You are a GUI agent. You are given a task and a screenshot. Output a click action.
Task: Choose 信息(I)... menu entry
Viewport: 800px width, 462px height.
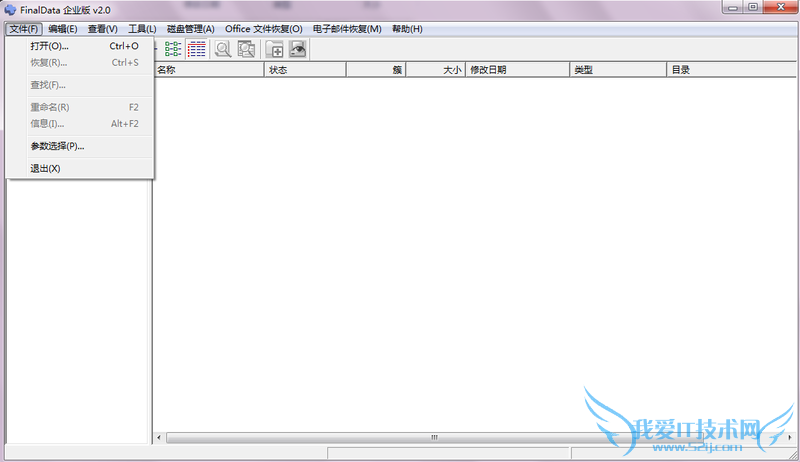click(80, 123)
